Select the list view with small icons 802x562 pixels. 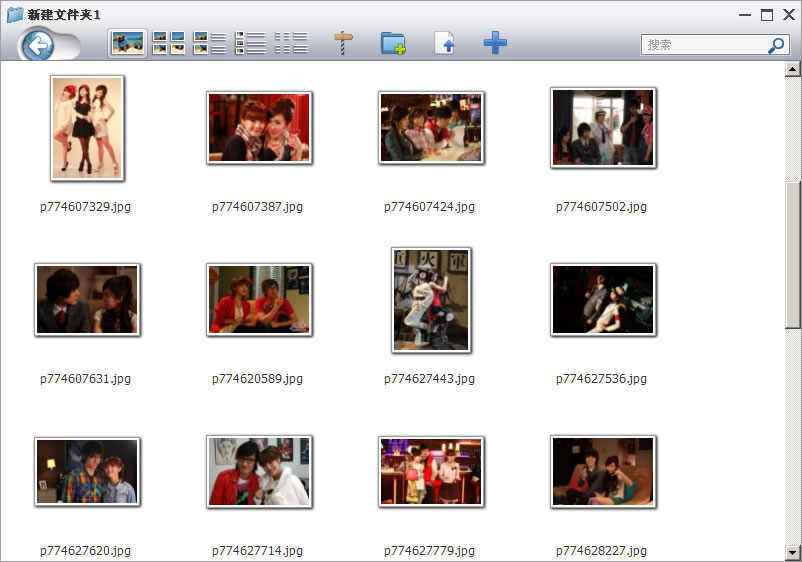251,43
